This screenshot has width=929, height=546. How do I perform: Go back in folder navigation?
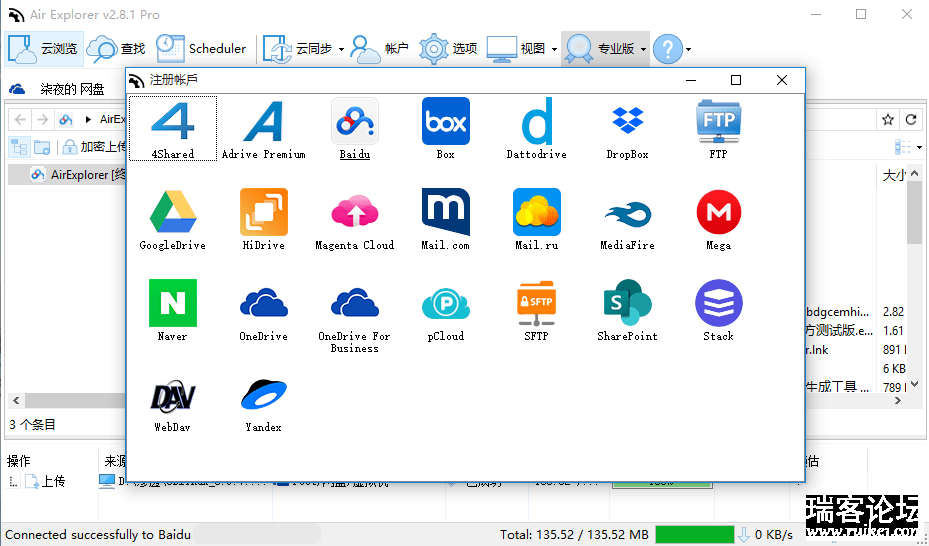click(20, 120)
